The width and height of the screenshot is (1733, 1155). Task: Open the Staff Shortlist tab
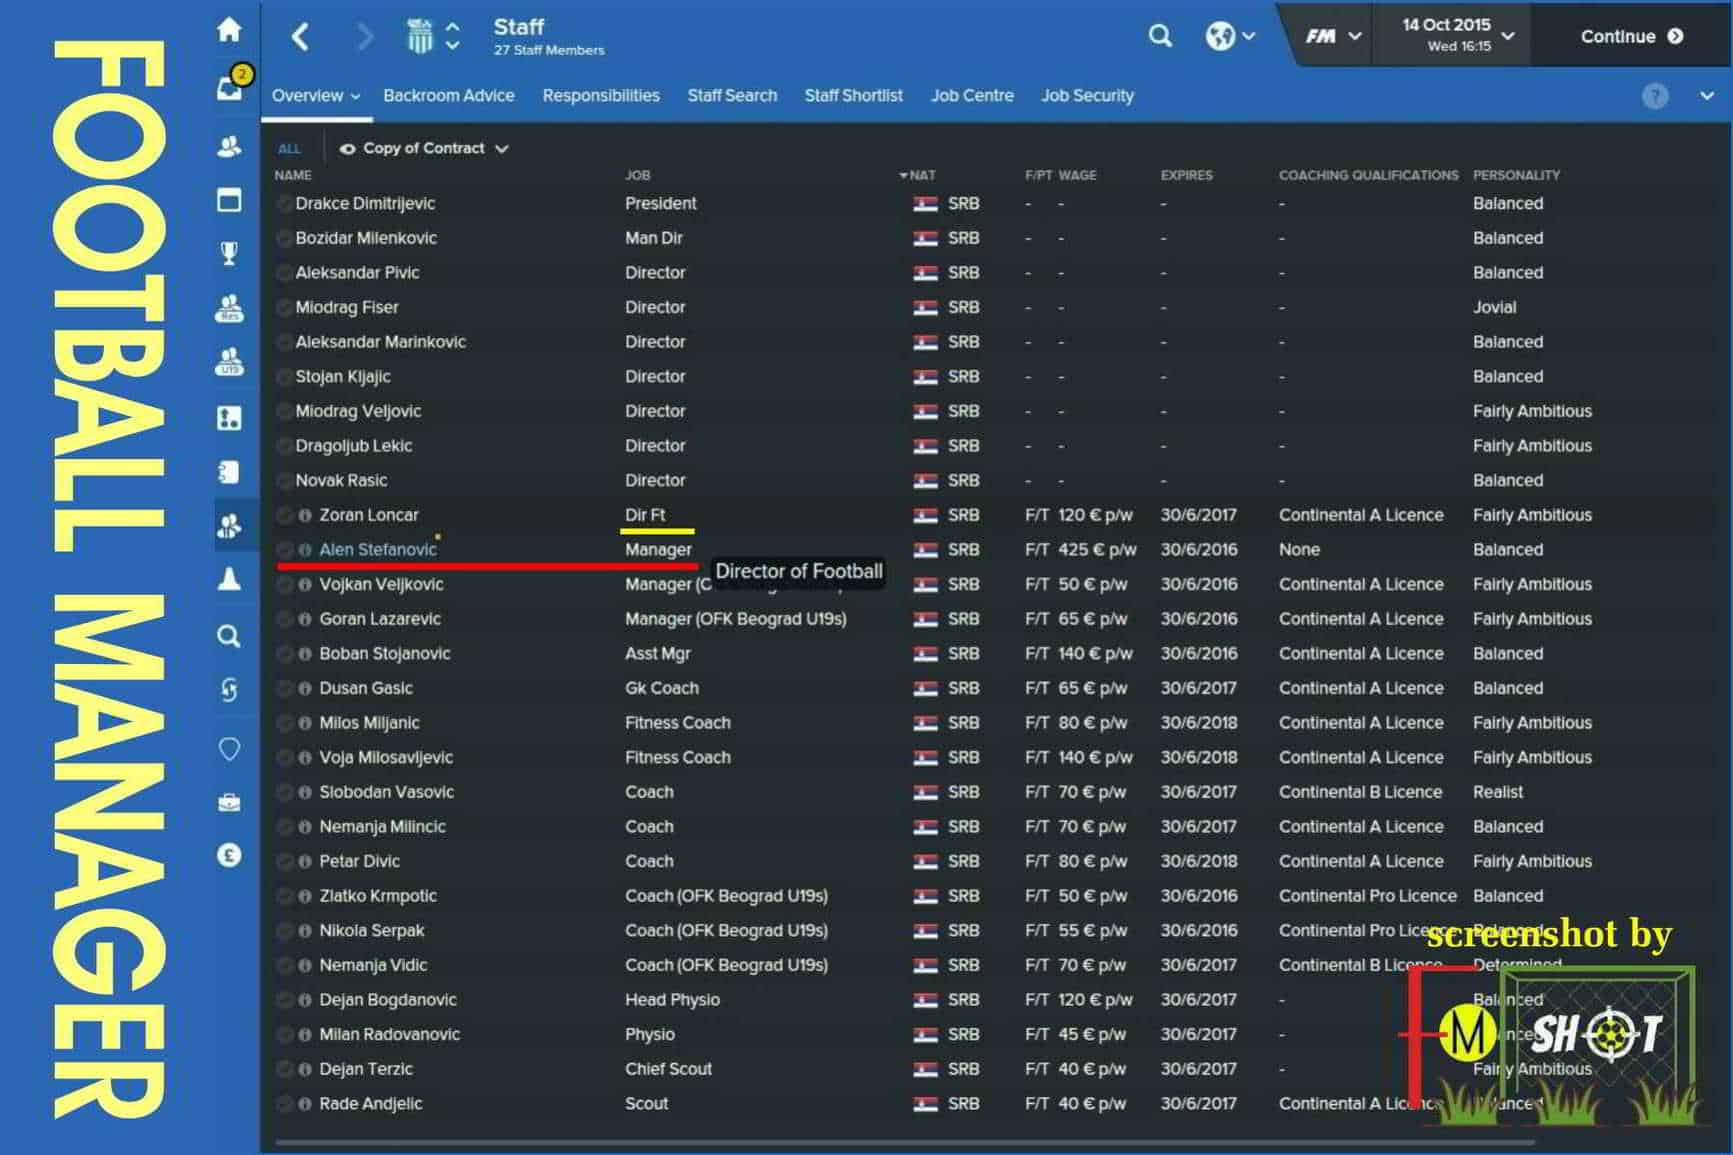[x=854, y=96]
